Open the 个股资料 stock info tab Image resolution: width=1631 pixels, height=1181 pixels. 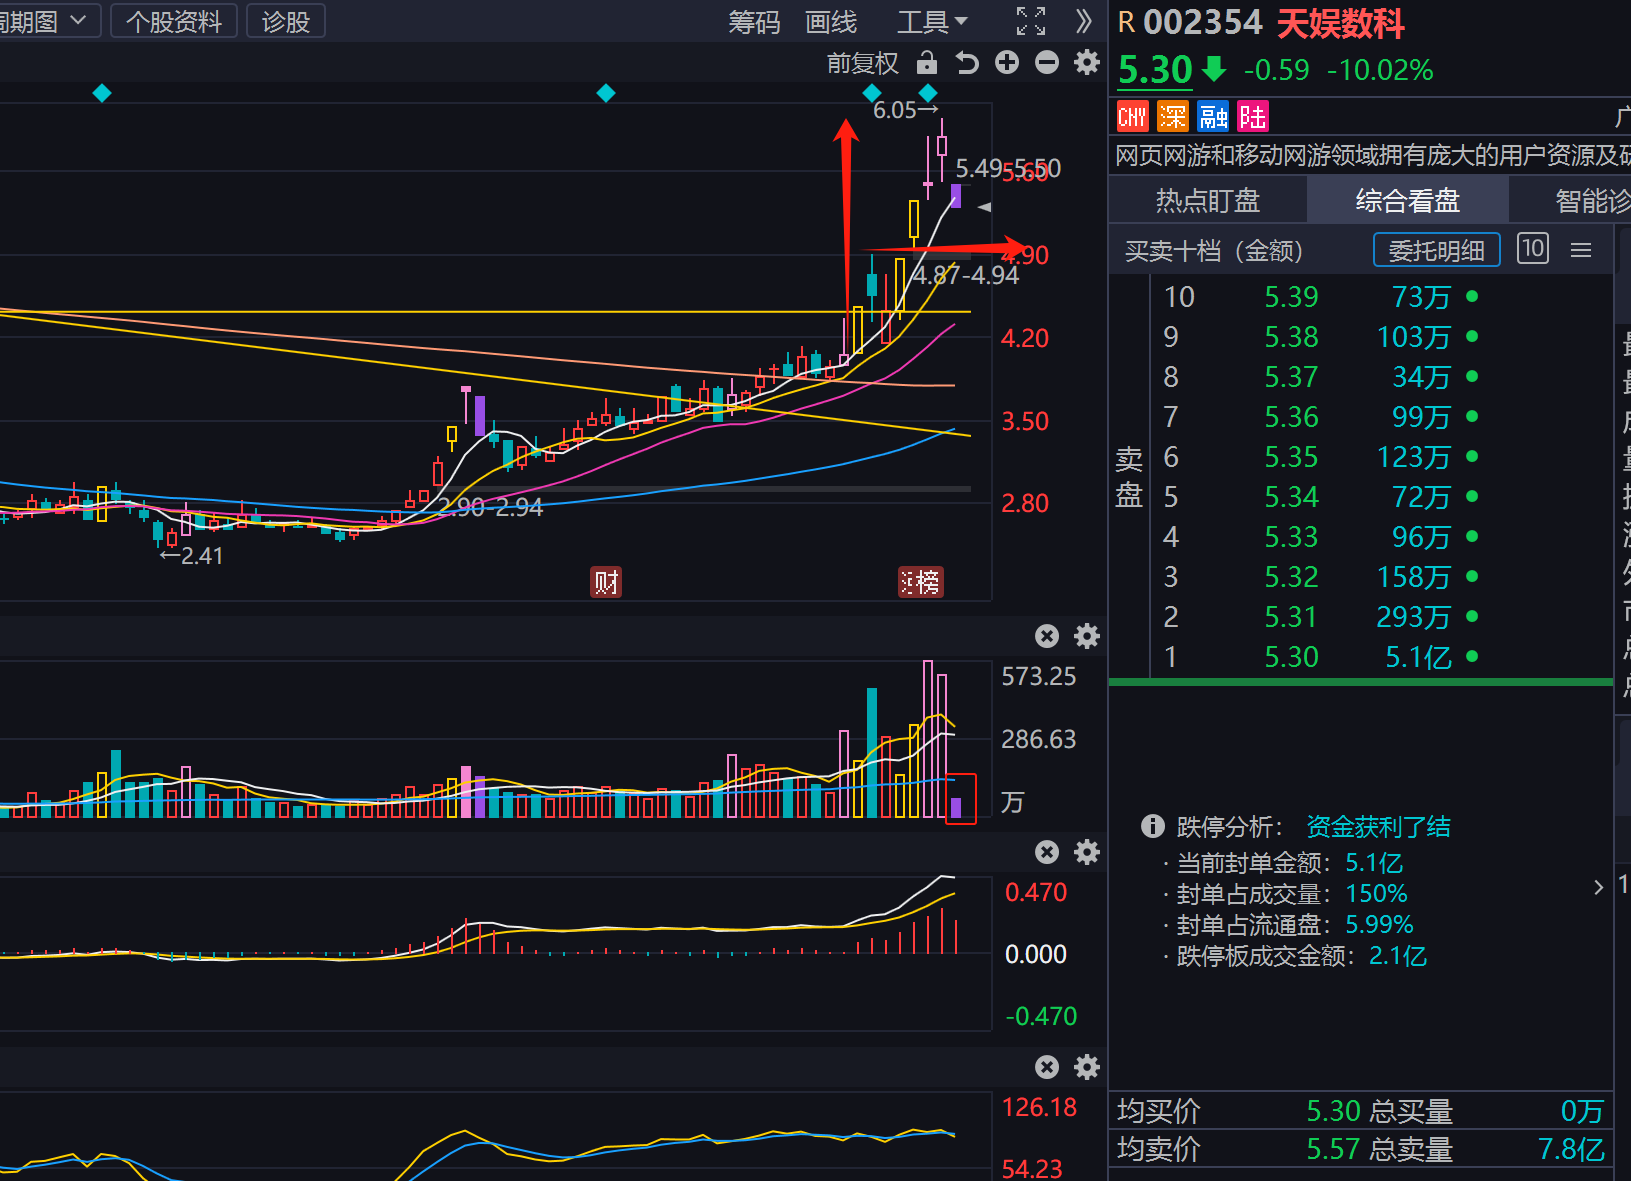coord(173,21)
